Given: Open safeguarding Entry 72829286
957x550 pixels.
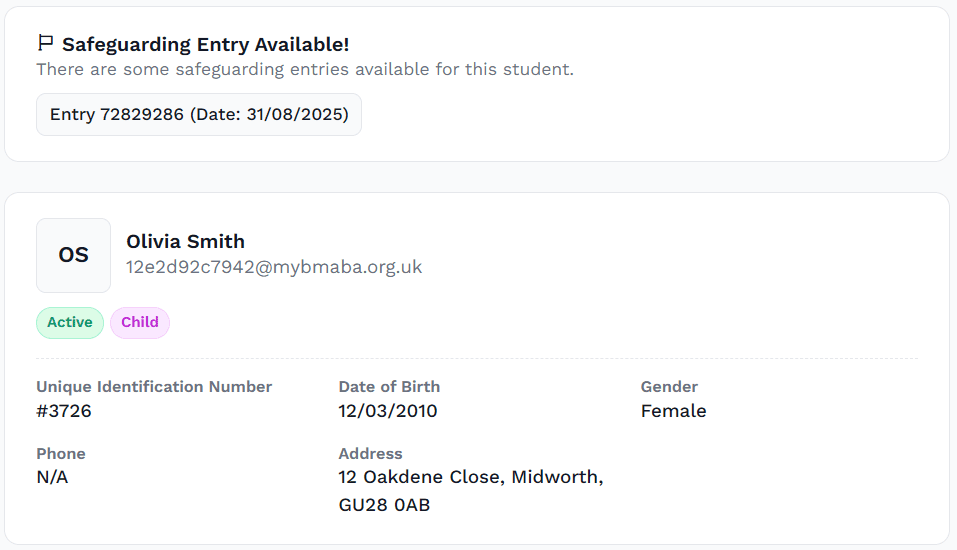Looking at the screenshot, I should click(x=199, y=115).
